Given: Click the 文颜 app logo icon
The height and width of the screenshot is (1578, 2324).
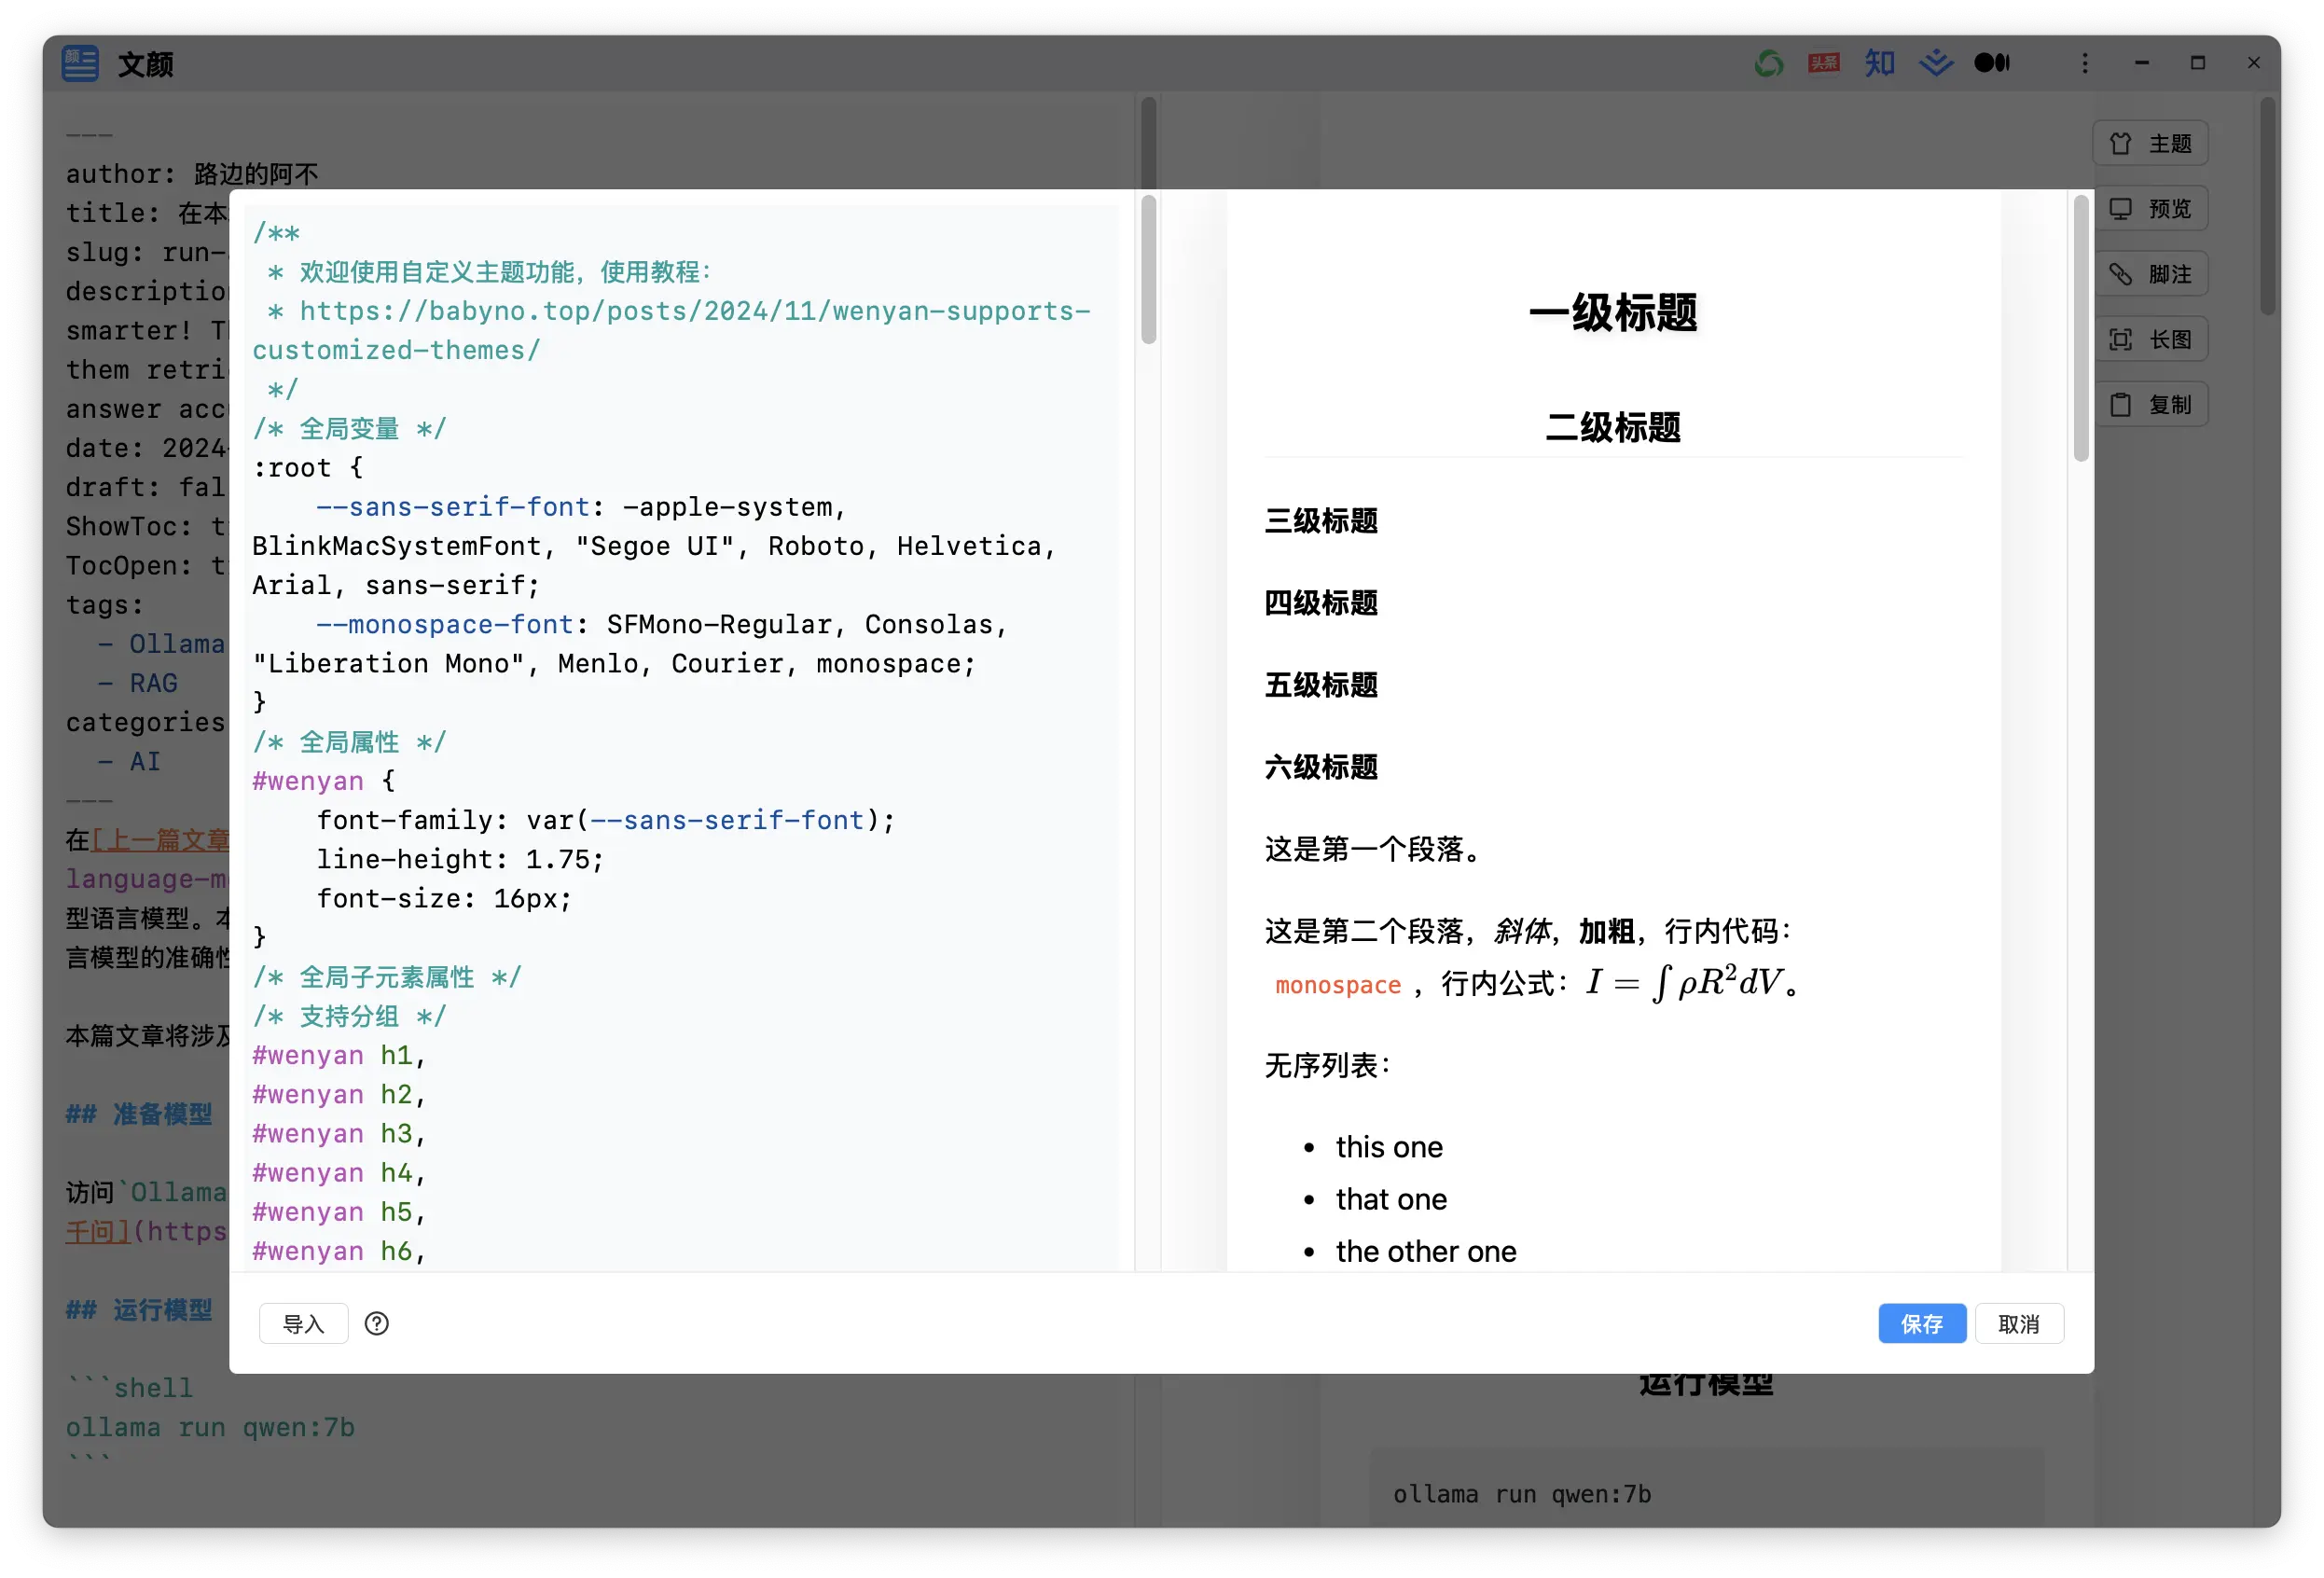Looking at the screenshot, I should (80, 63).
